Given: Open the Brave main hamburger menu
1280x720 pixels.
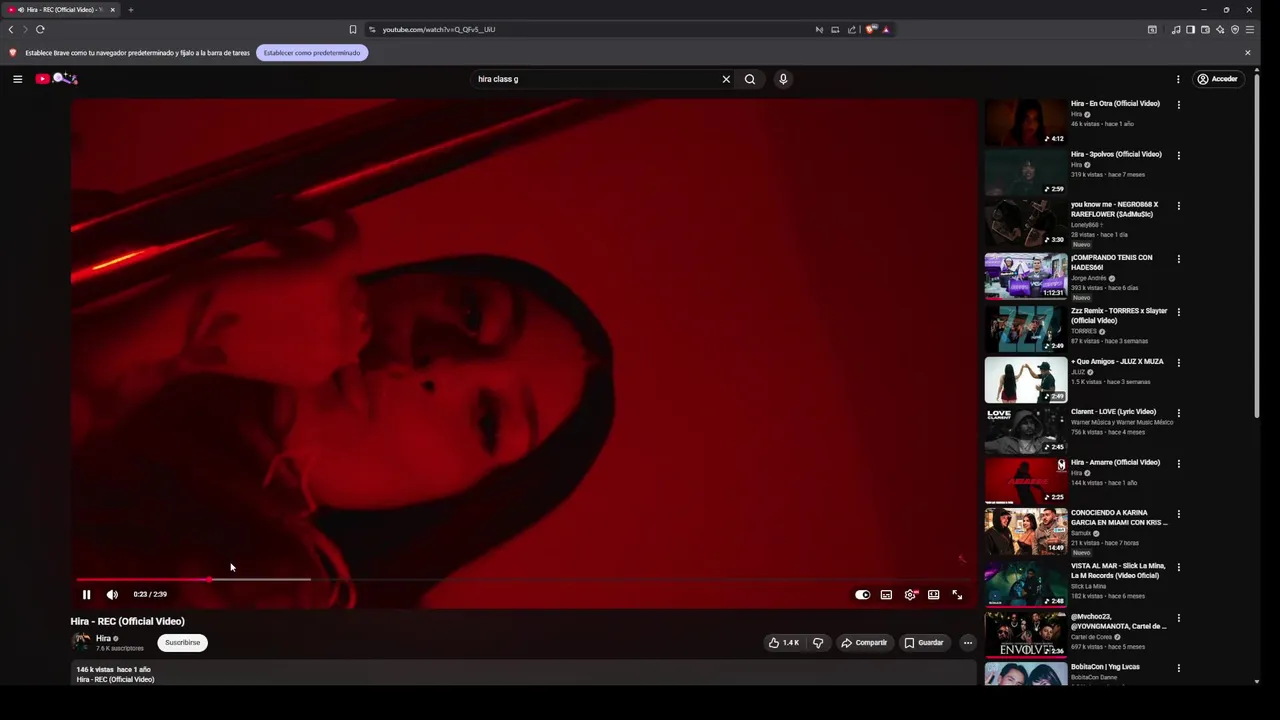Looking at the screenshot, I should [x=1250, y=29].
